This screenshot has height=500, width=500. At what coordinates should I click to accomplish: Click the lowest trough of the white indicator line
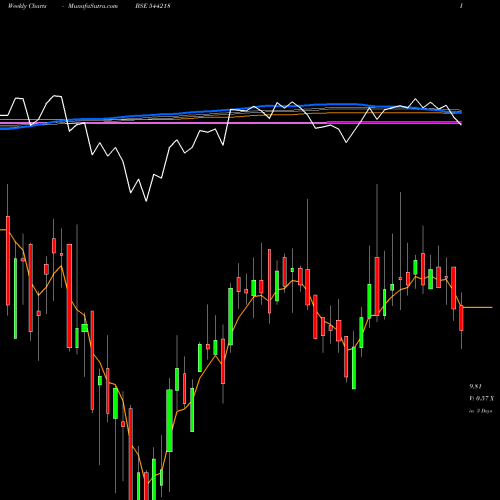[146, 200]
